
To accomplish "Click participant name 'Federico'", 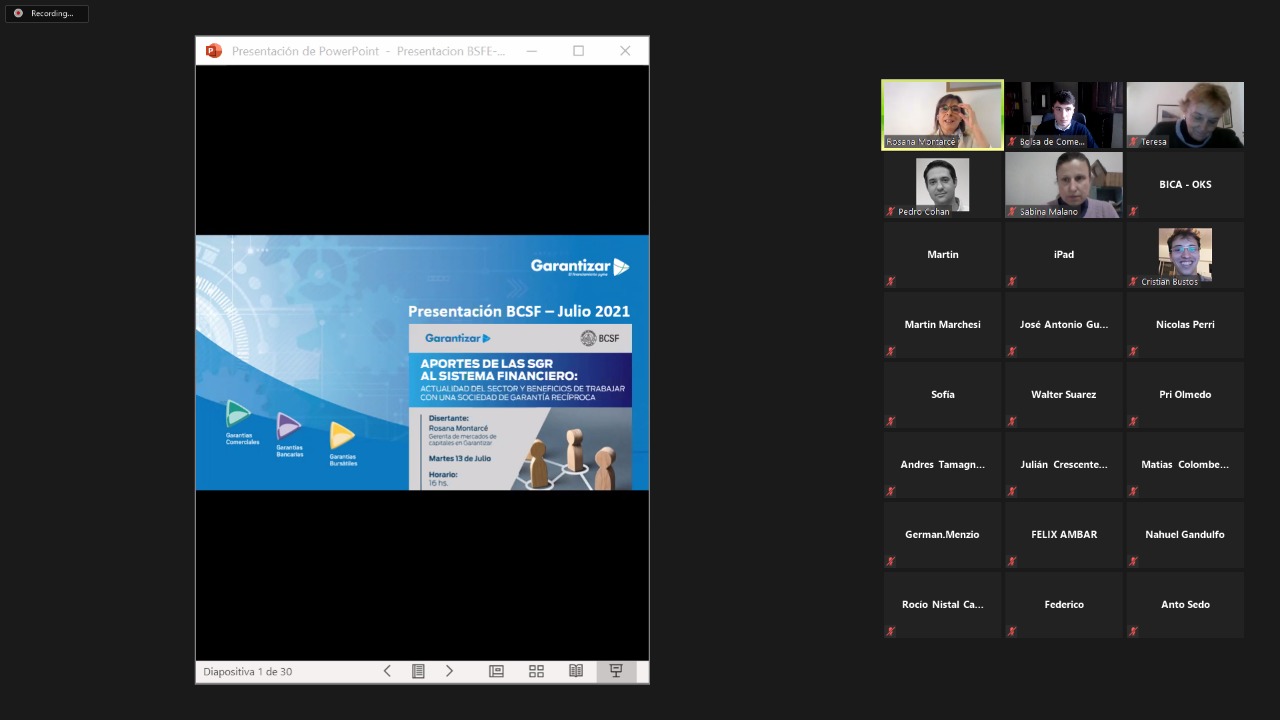I will [1064, 604].
